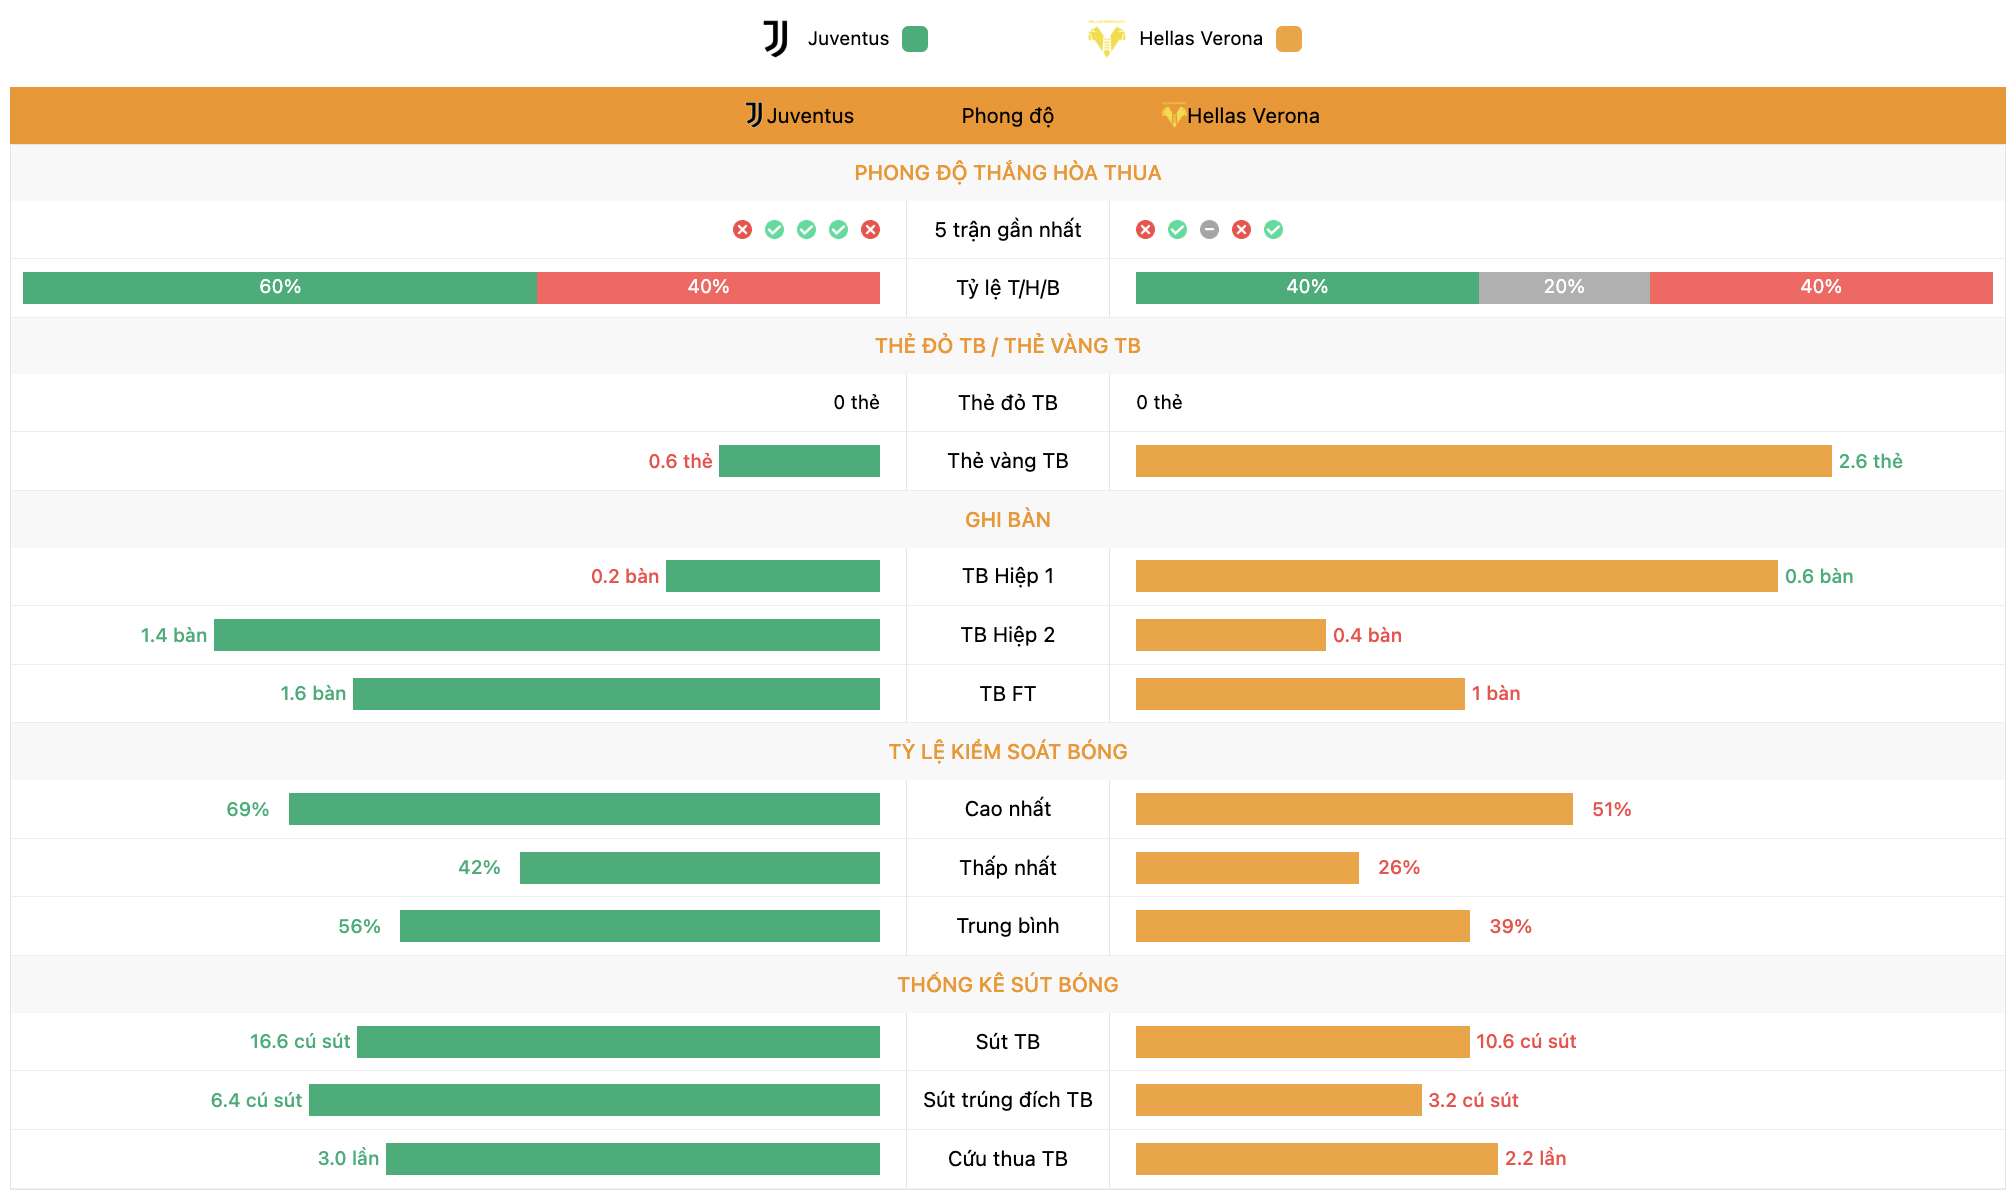Click Hellas Verona 0.4 bàn value
Viewport: 2016px width, 1202px height.
coord(1367,635)
